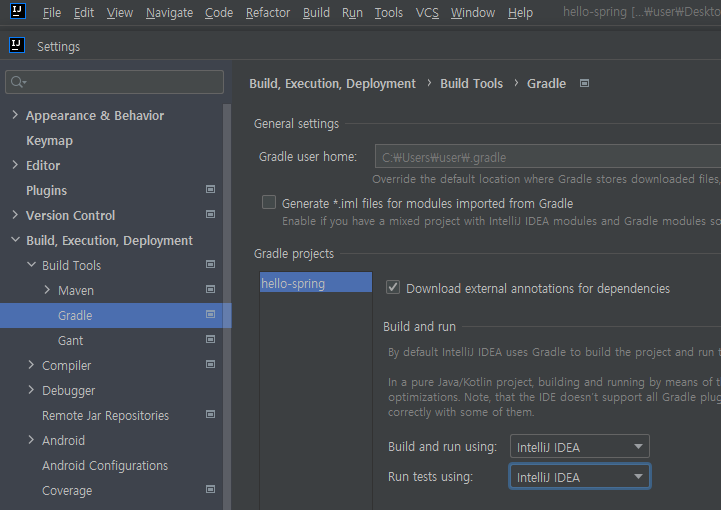Open the Code menu
Image resolution: width=721 pixels, height=510 pixels.
click(x=219, y=12)
